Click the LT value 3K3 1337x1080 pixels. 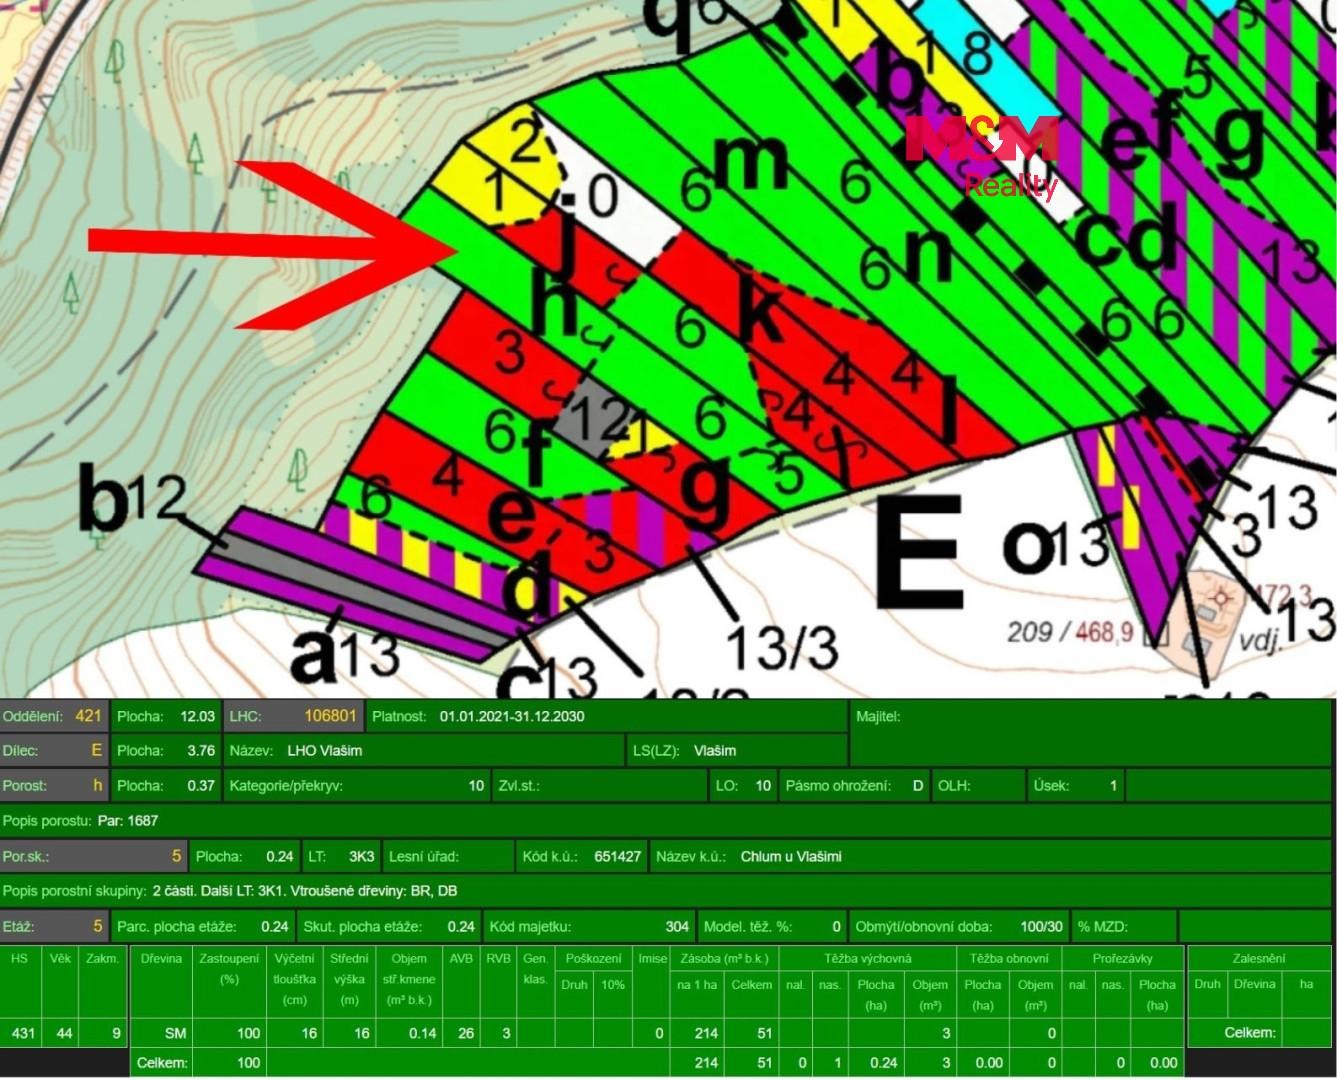pyautogui.click(x=361, y=856)
